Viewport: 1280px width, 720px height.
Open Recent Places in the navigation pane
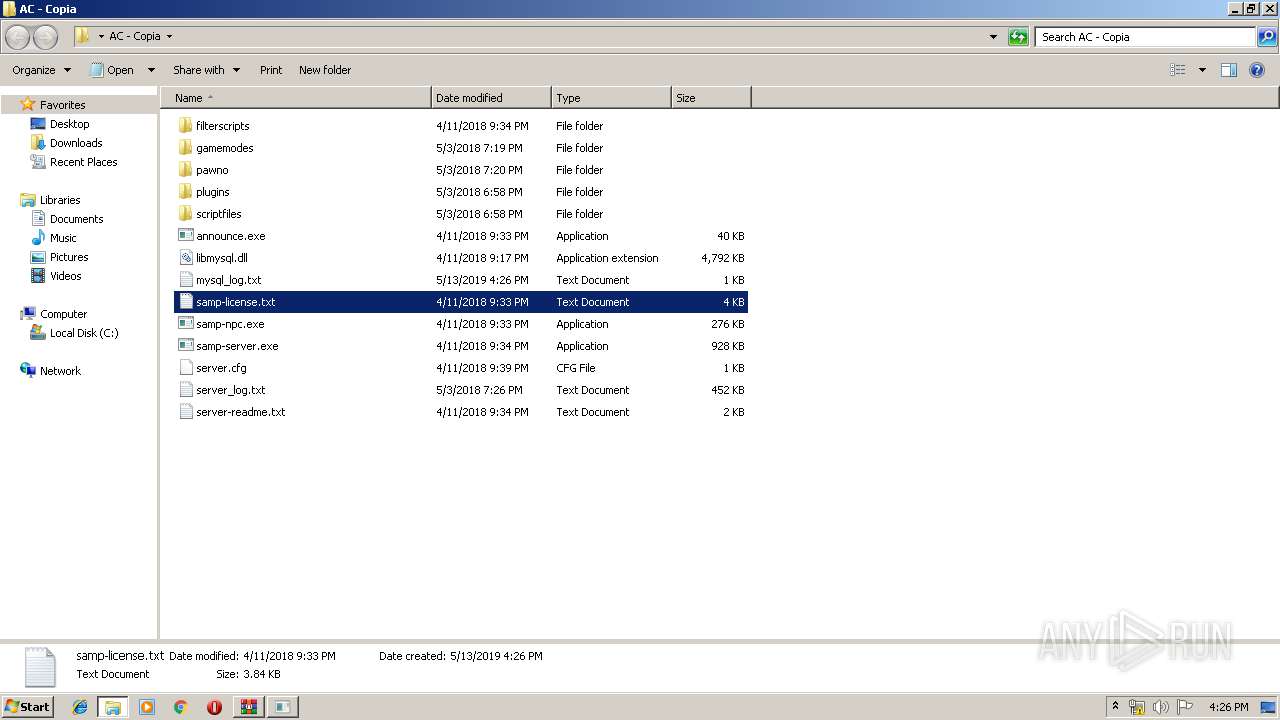click(83, 162)
